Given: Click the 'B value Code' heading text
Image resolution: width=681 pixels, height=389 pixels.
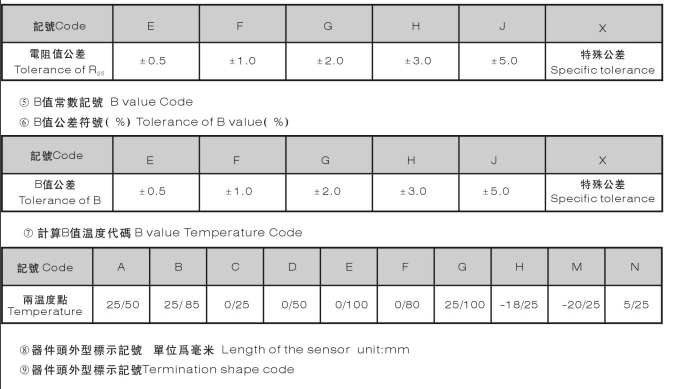Looking at the screenshot, I should [x=152, y=102].
